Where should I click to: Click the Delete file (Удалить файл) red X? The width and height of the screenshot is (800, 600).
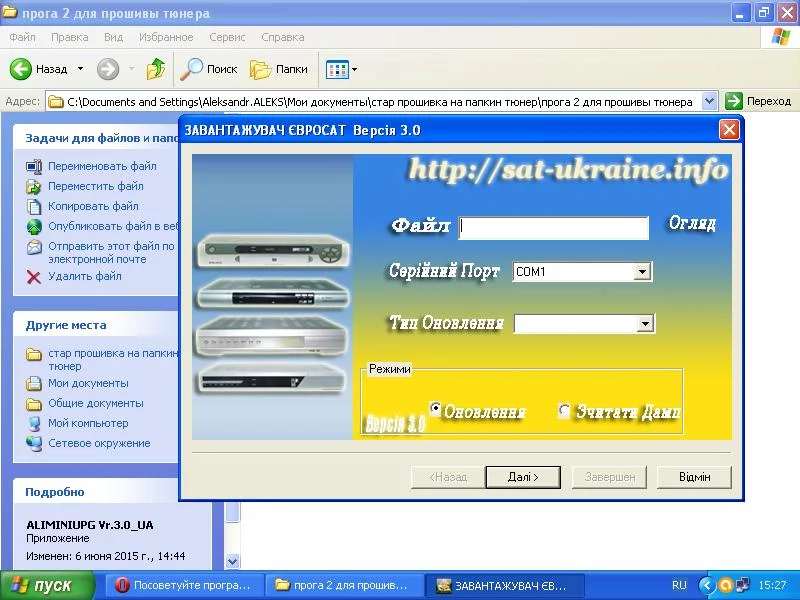[34, 276]
